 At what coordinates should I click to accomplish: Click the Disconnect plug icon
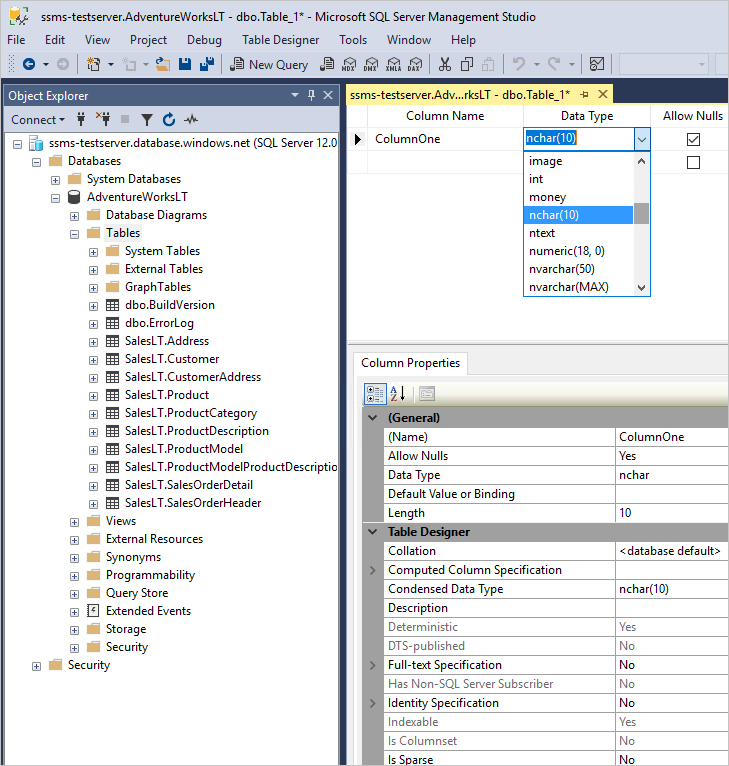[103, 119]
